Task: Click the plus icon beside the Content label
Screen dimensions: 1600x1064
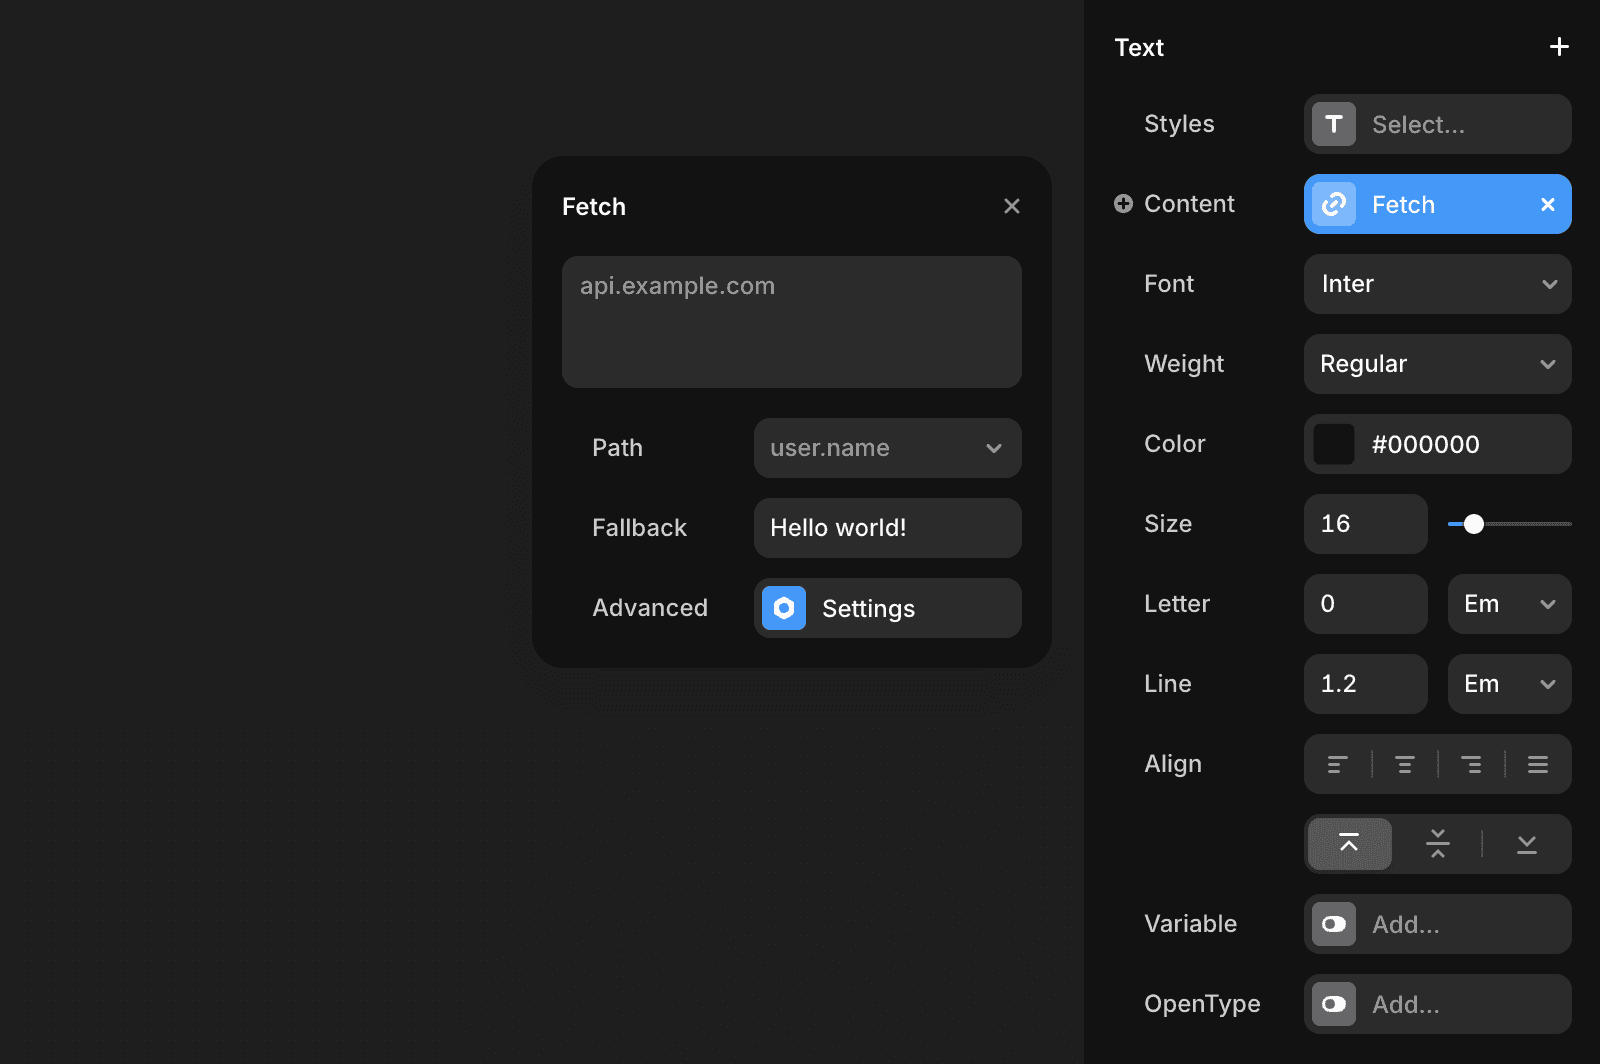Action: (x=1123, y=203)
